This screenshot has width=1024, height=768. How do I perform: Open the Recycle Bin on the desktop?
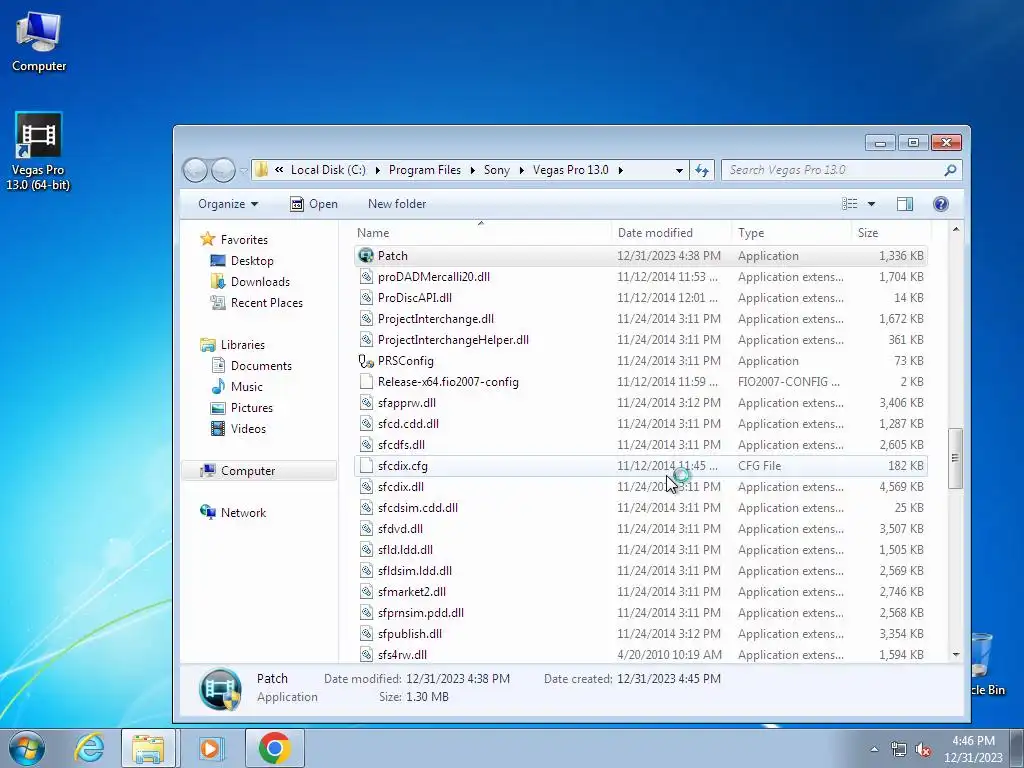987,665
